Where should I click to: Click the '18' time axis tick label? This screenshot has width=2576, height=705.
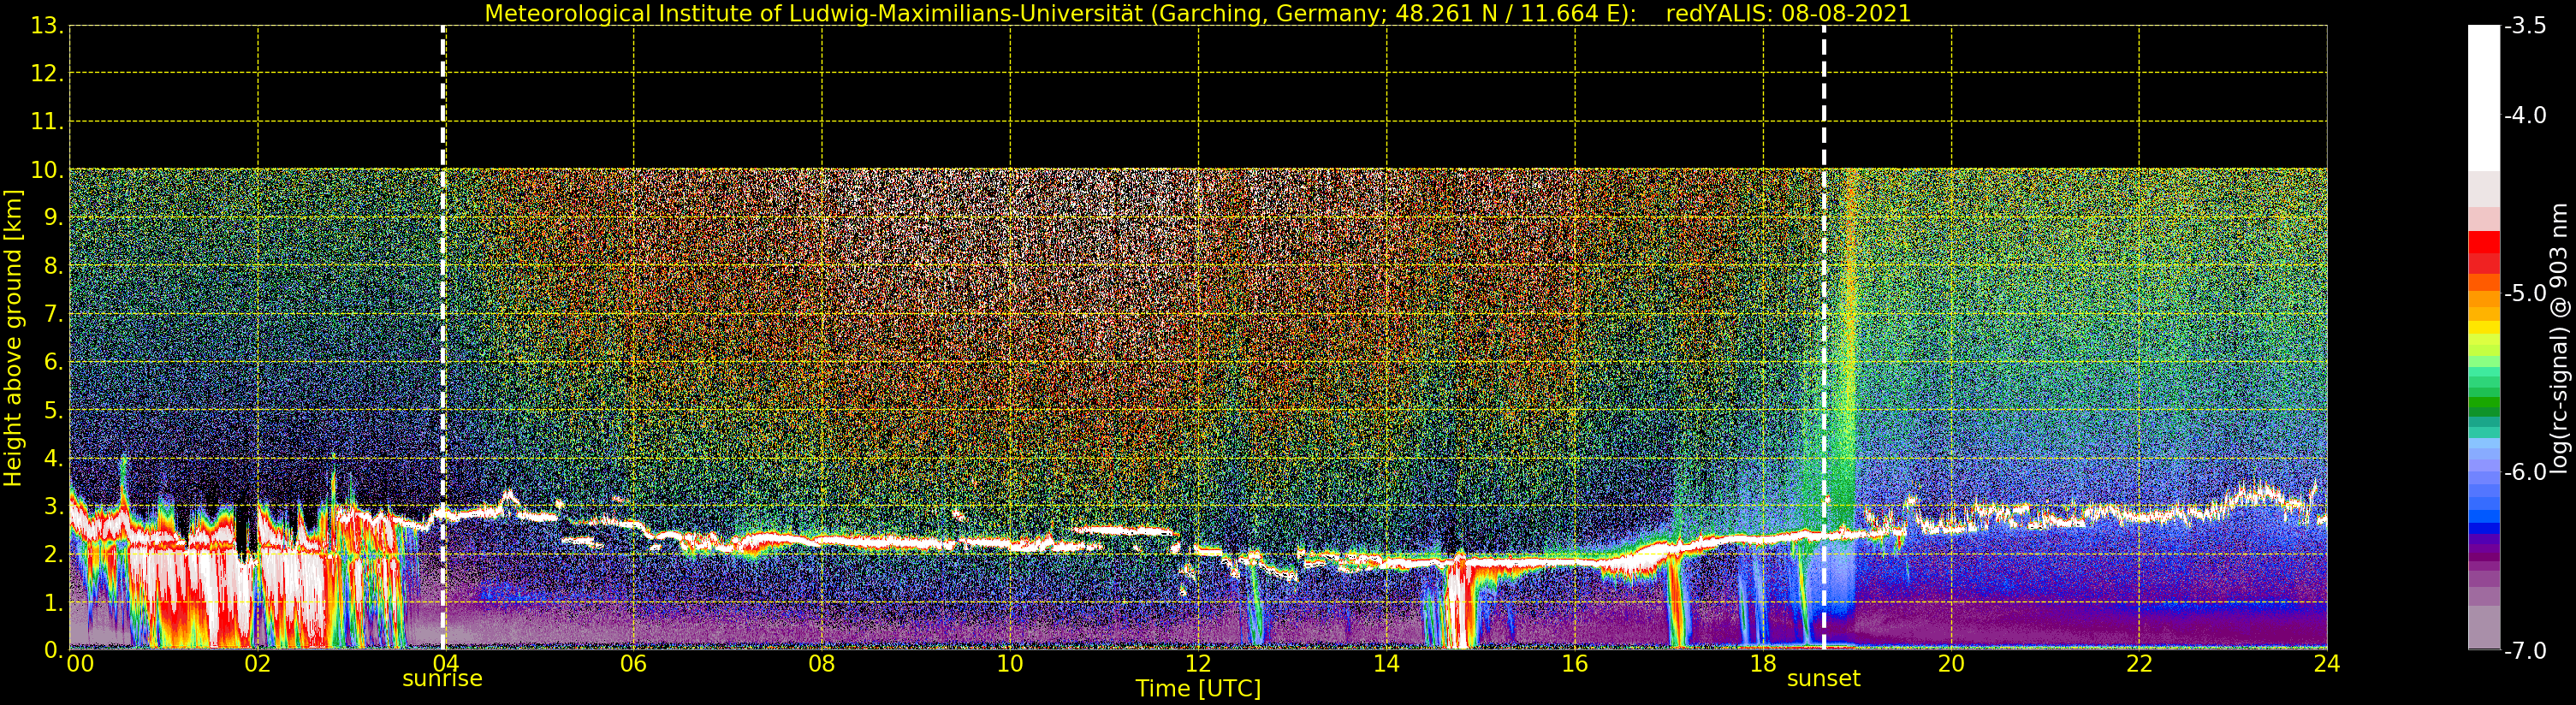1763,664
